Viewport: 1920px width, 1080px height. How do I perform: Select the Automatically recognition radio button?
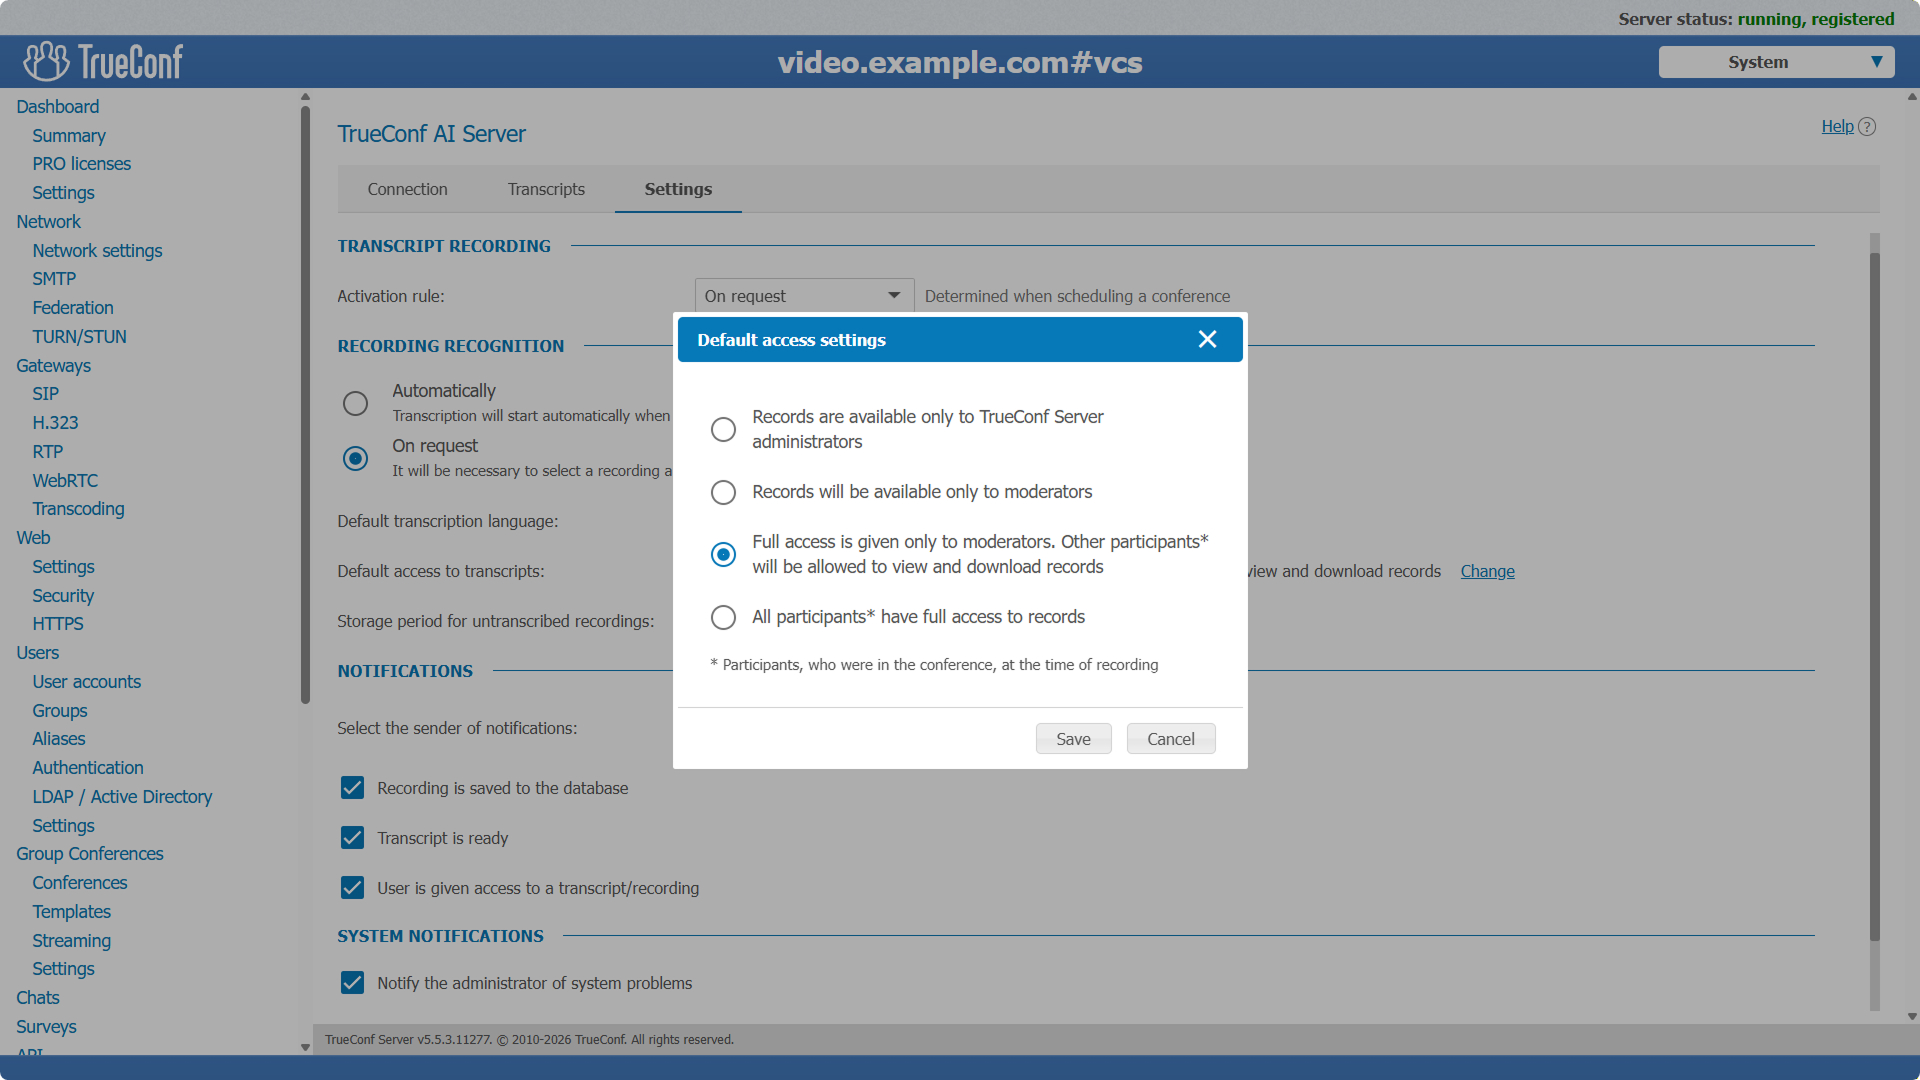[x=355, y=403]
